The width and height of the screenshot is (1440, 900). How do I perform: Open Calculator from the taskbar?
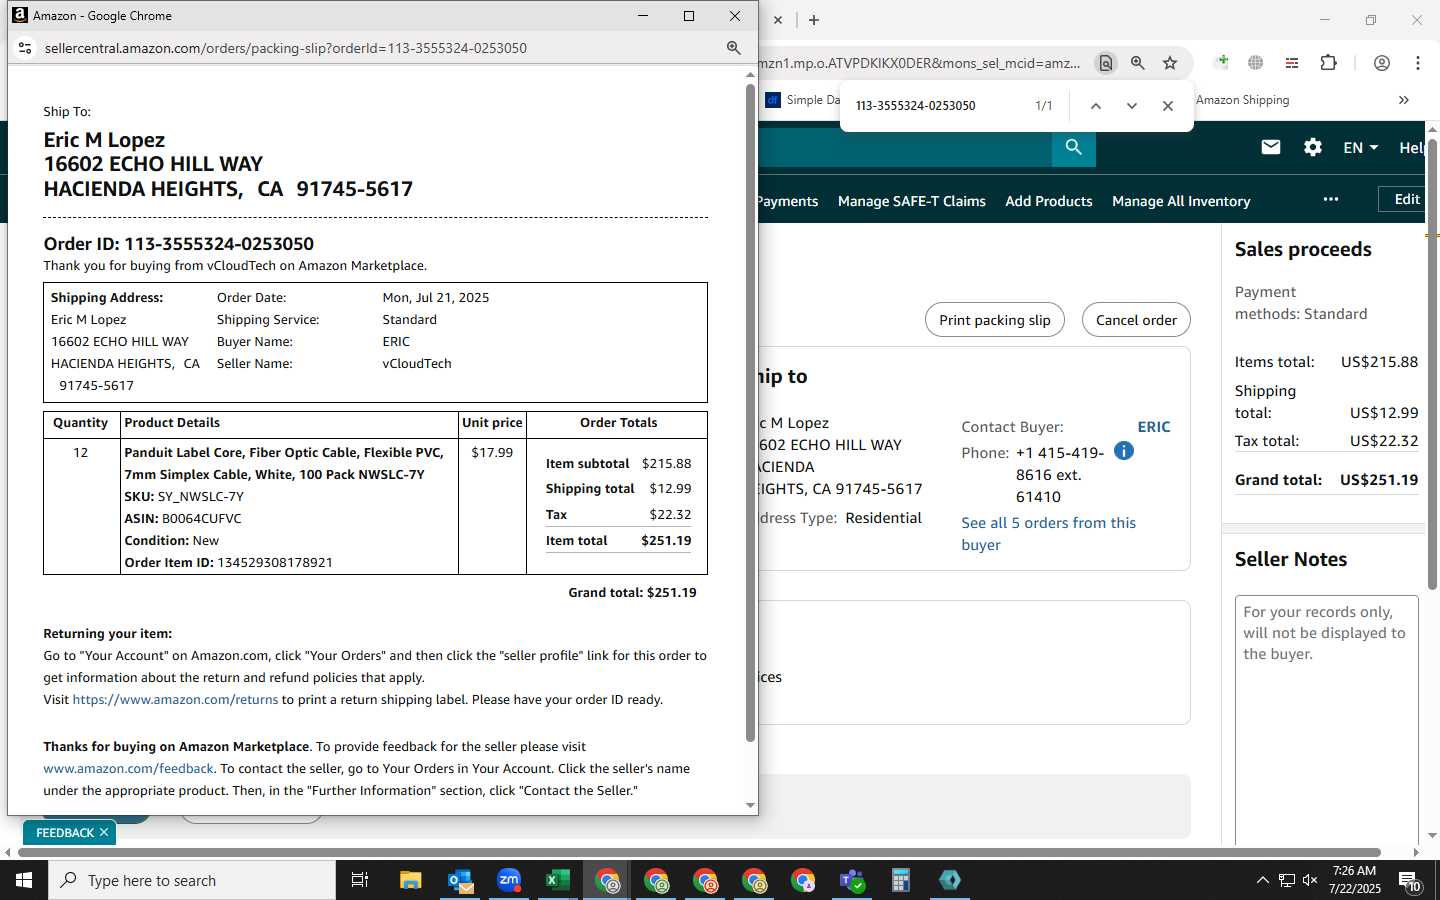(901, 880)
